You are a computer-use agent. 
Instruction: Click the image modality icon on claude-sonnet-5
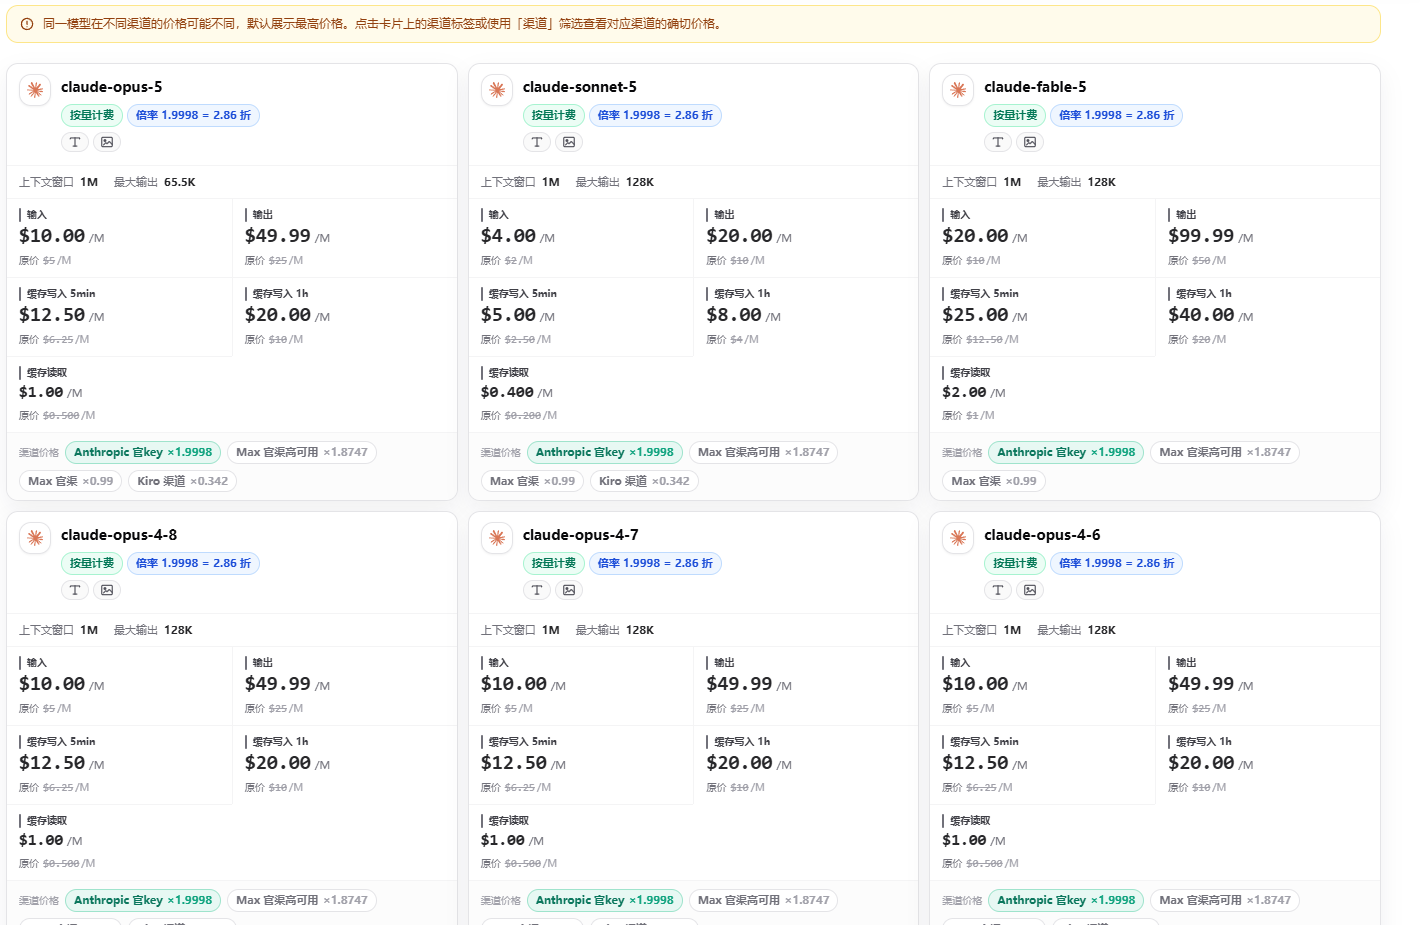pos(569,142)
